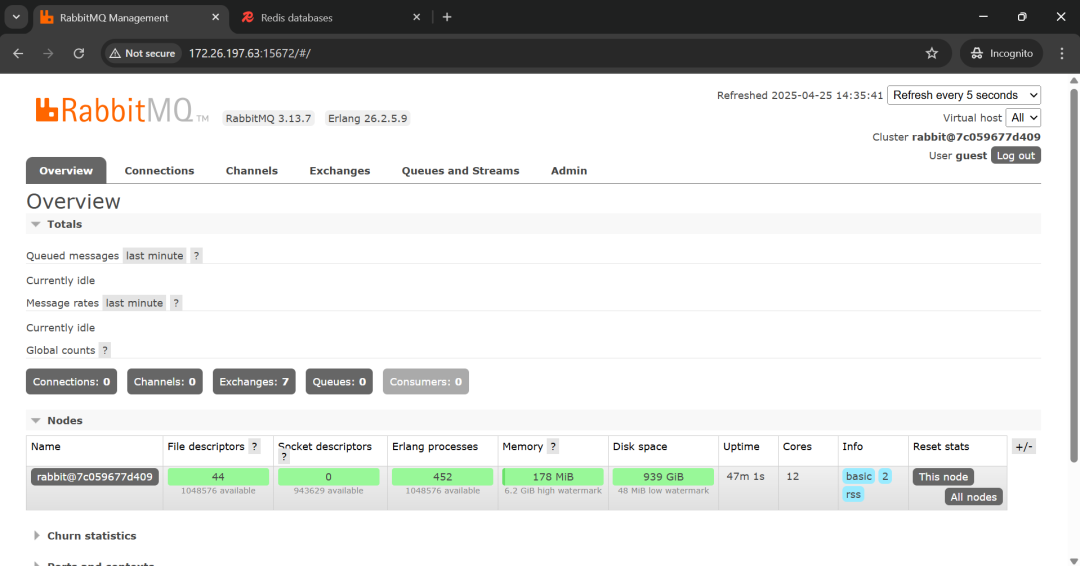The height and width of the screenshot is (566, 1080).
Task: Click the Erlang 26.2.5.9 version label
Action: pos(368,118)
